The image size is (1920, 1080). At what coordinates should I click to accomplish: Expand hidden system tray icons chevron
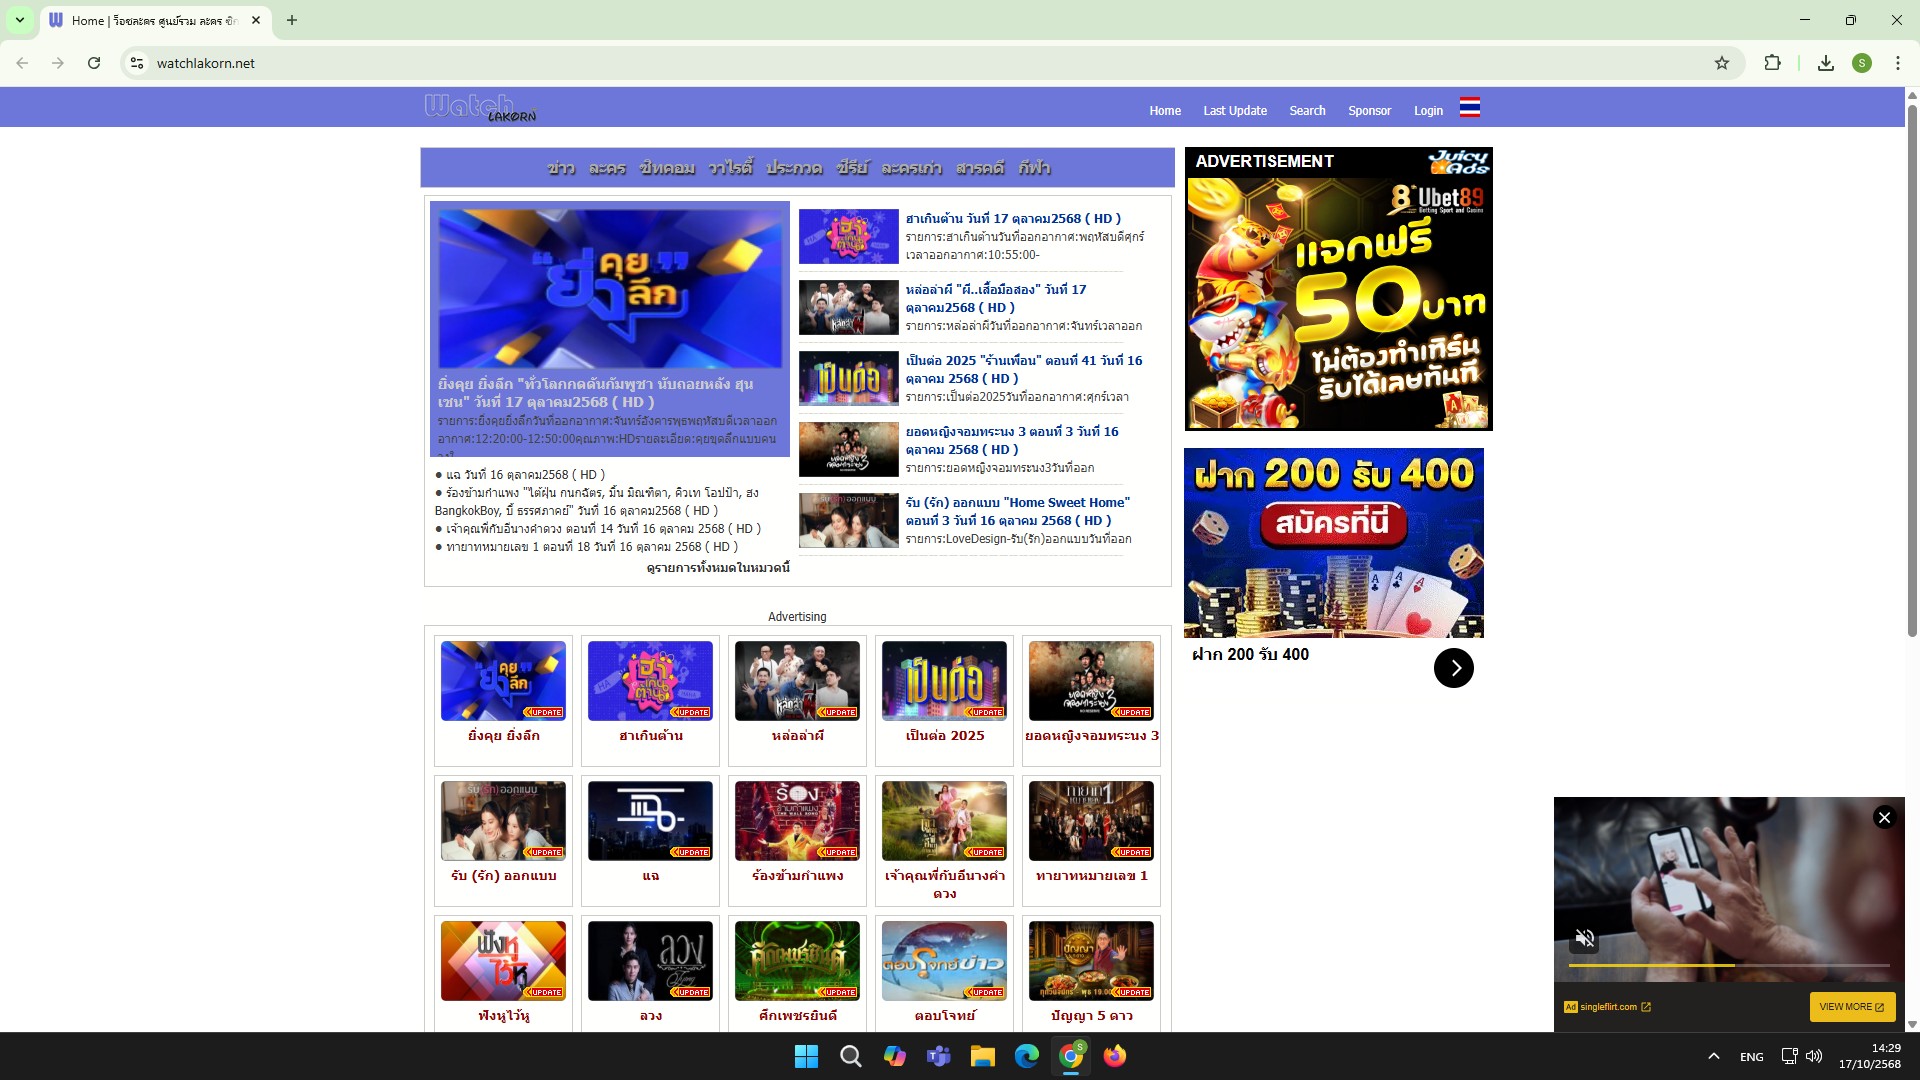(1713, 1056)
